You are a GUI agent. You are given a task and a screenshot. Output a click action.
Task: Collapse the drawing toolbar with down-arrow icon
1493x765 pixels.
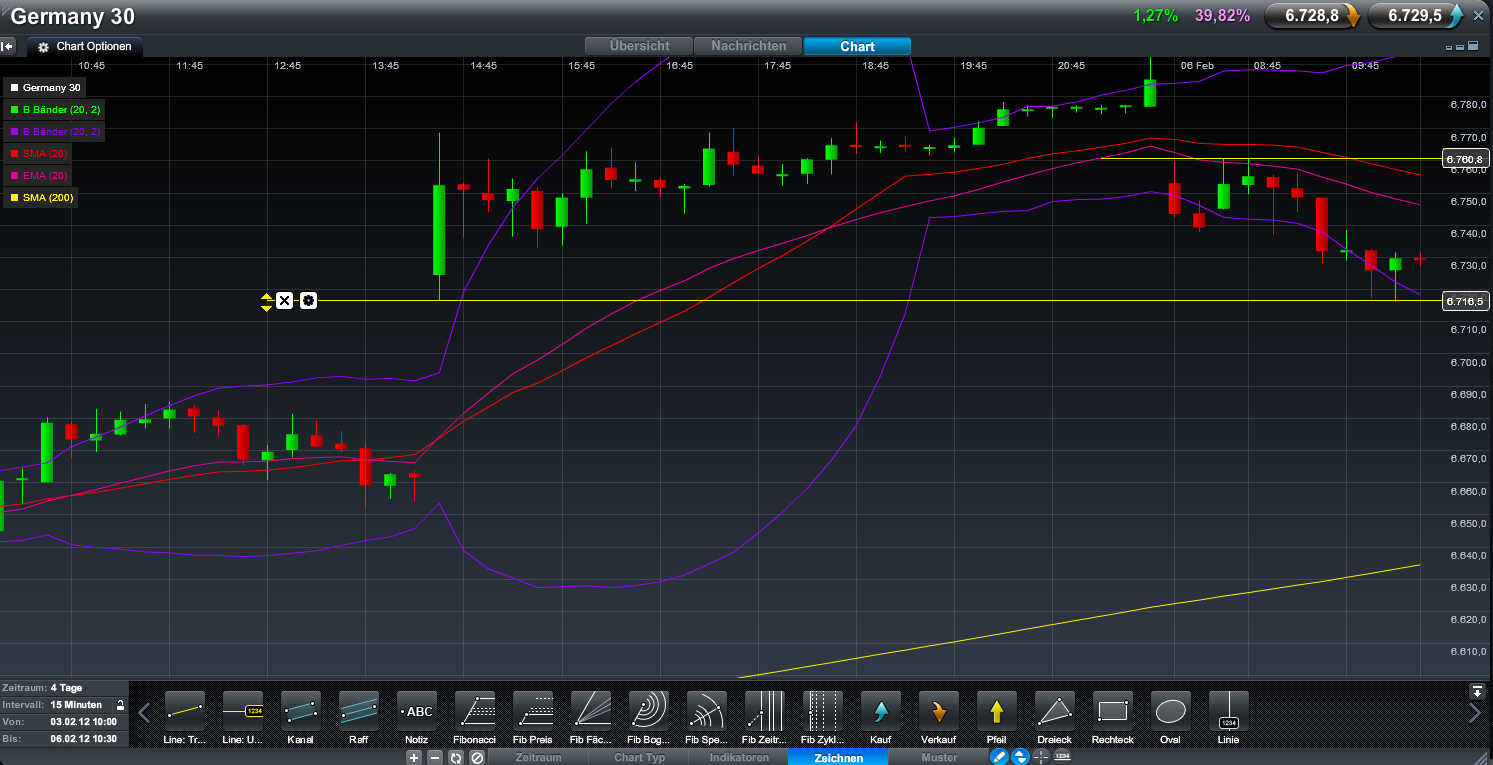(x=1477, y=691)
